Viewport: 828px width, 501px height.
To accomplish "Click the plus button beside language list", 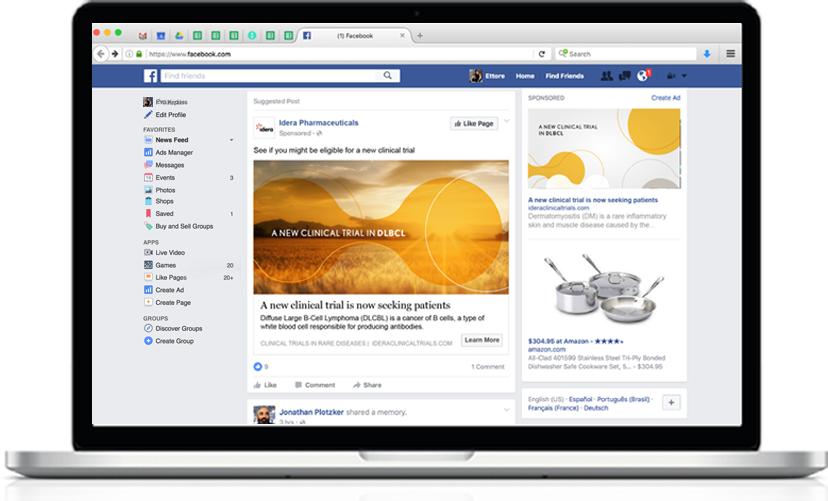I will (x=671, y=402).
